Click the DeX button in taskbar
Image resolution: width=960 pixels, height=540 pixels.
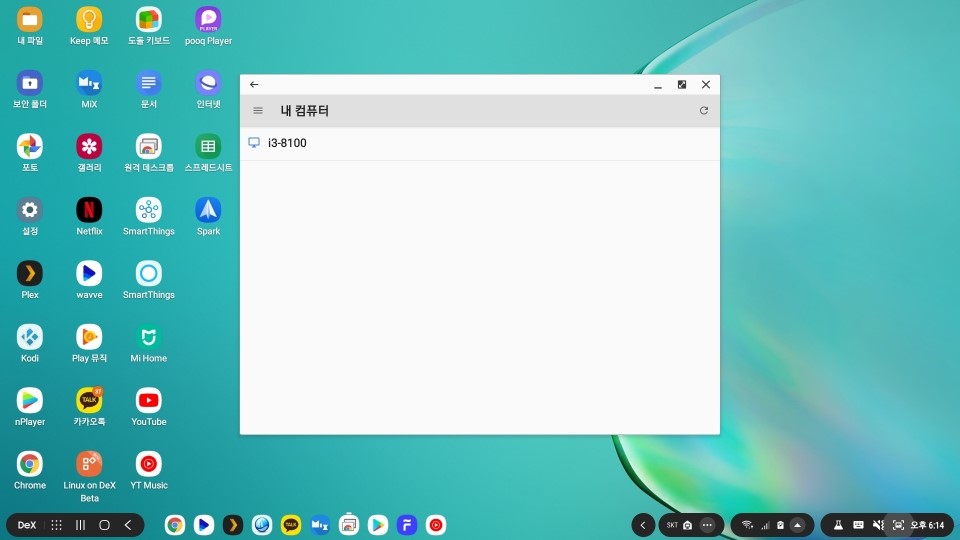27,525
